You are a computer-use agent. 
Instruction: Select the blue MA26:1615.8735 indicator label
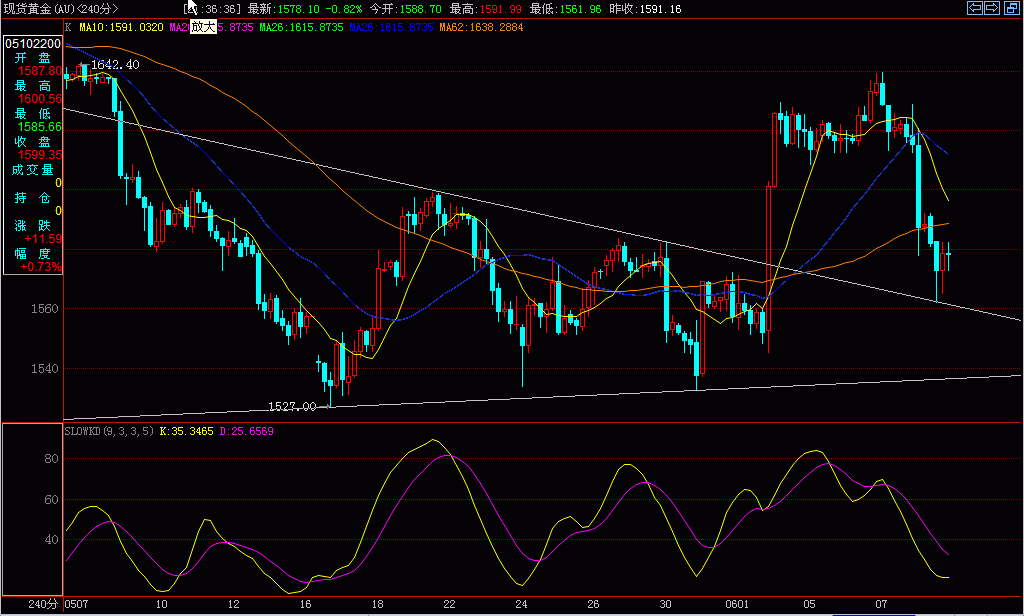391,27
